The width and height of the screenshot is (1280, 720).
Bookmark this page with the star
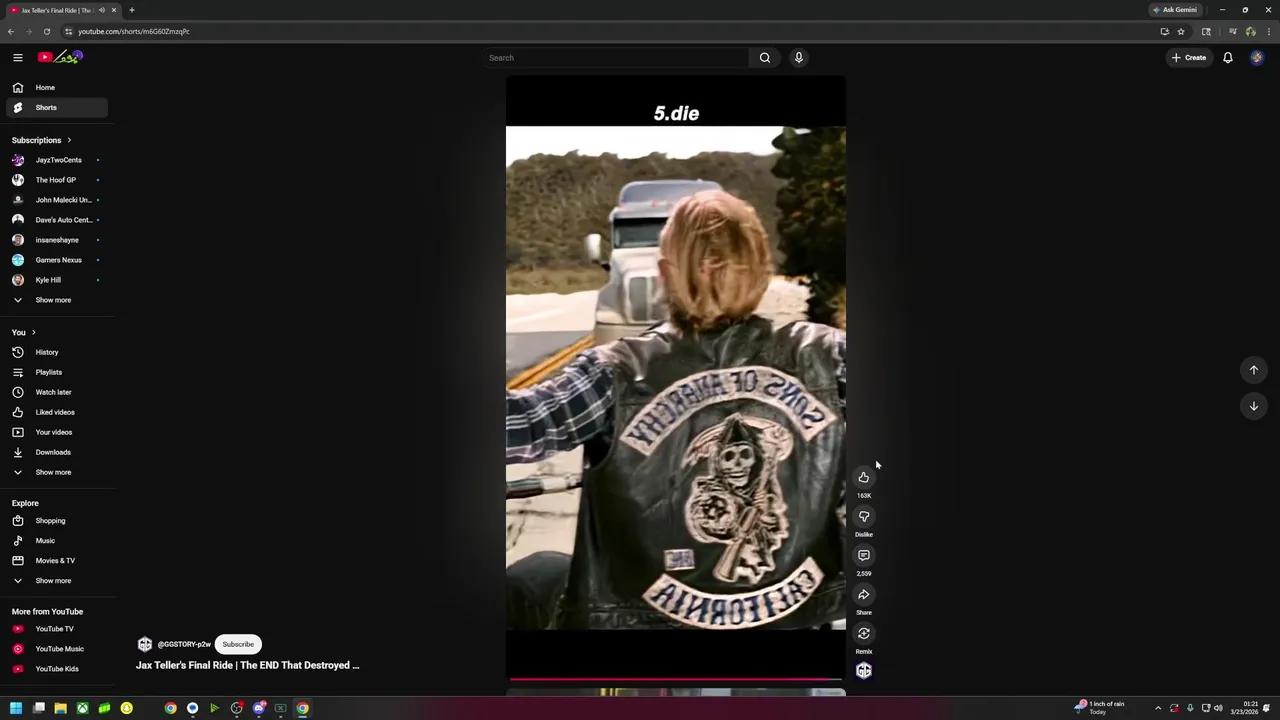[x=1181, y=31]
